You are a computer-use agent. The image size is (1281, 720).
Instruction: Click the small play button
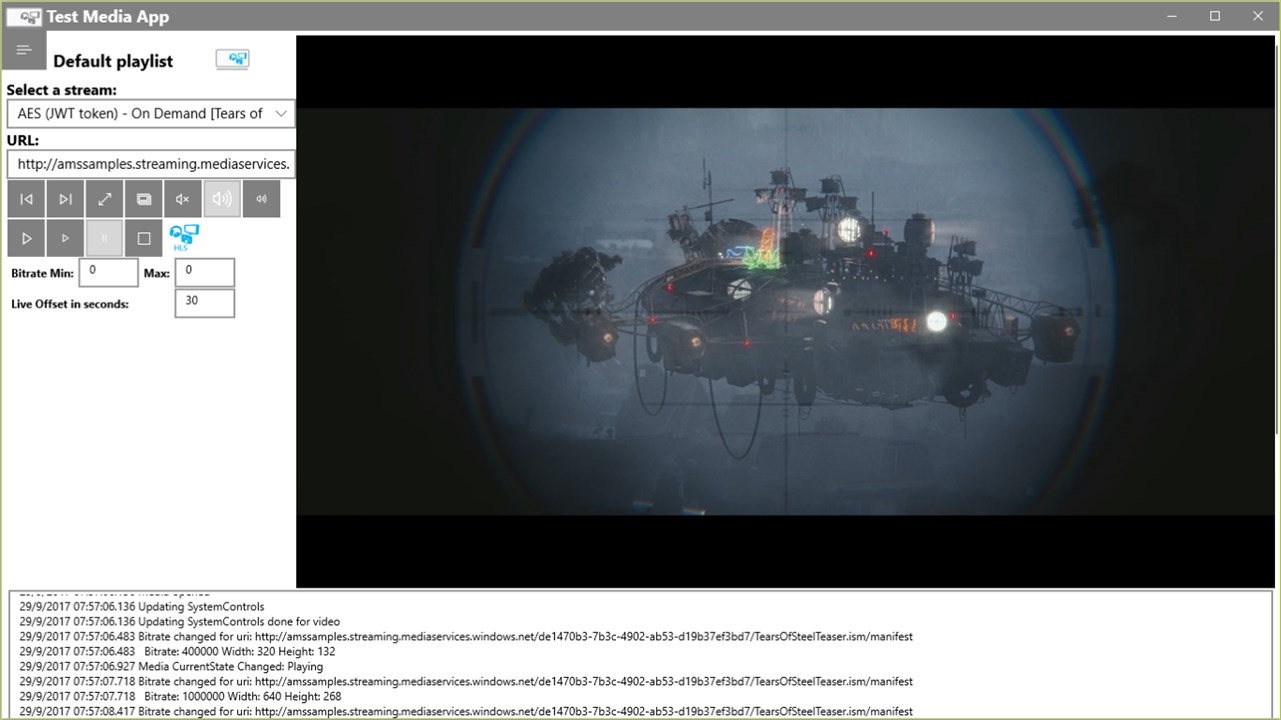(x=65, y=238)
